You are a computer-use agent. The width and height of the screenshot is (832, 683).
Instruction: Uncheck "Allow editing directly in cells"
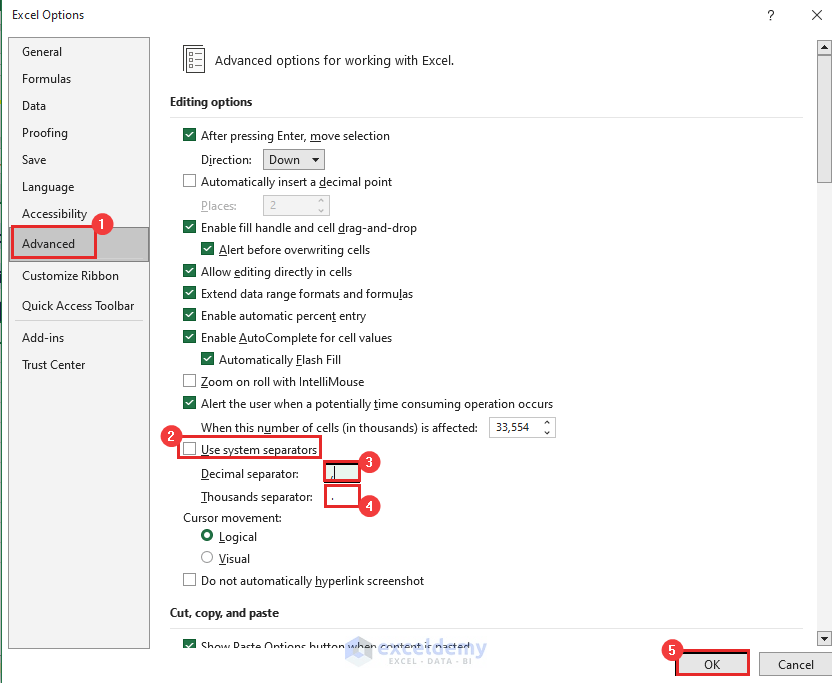tap(189, 270)
